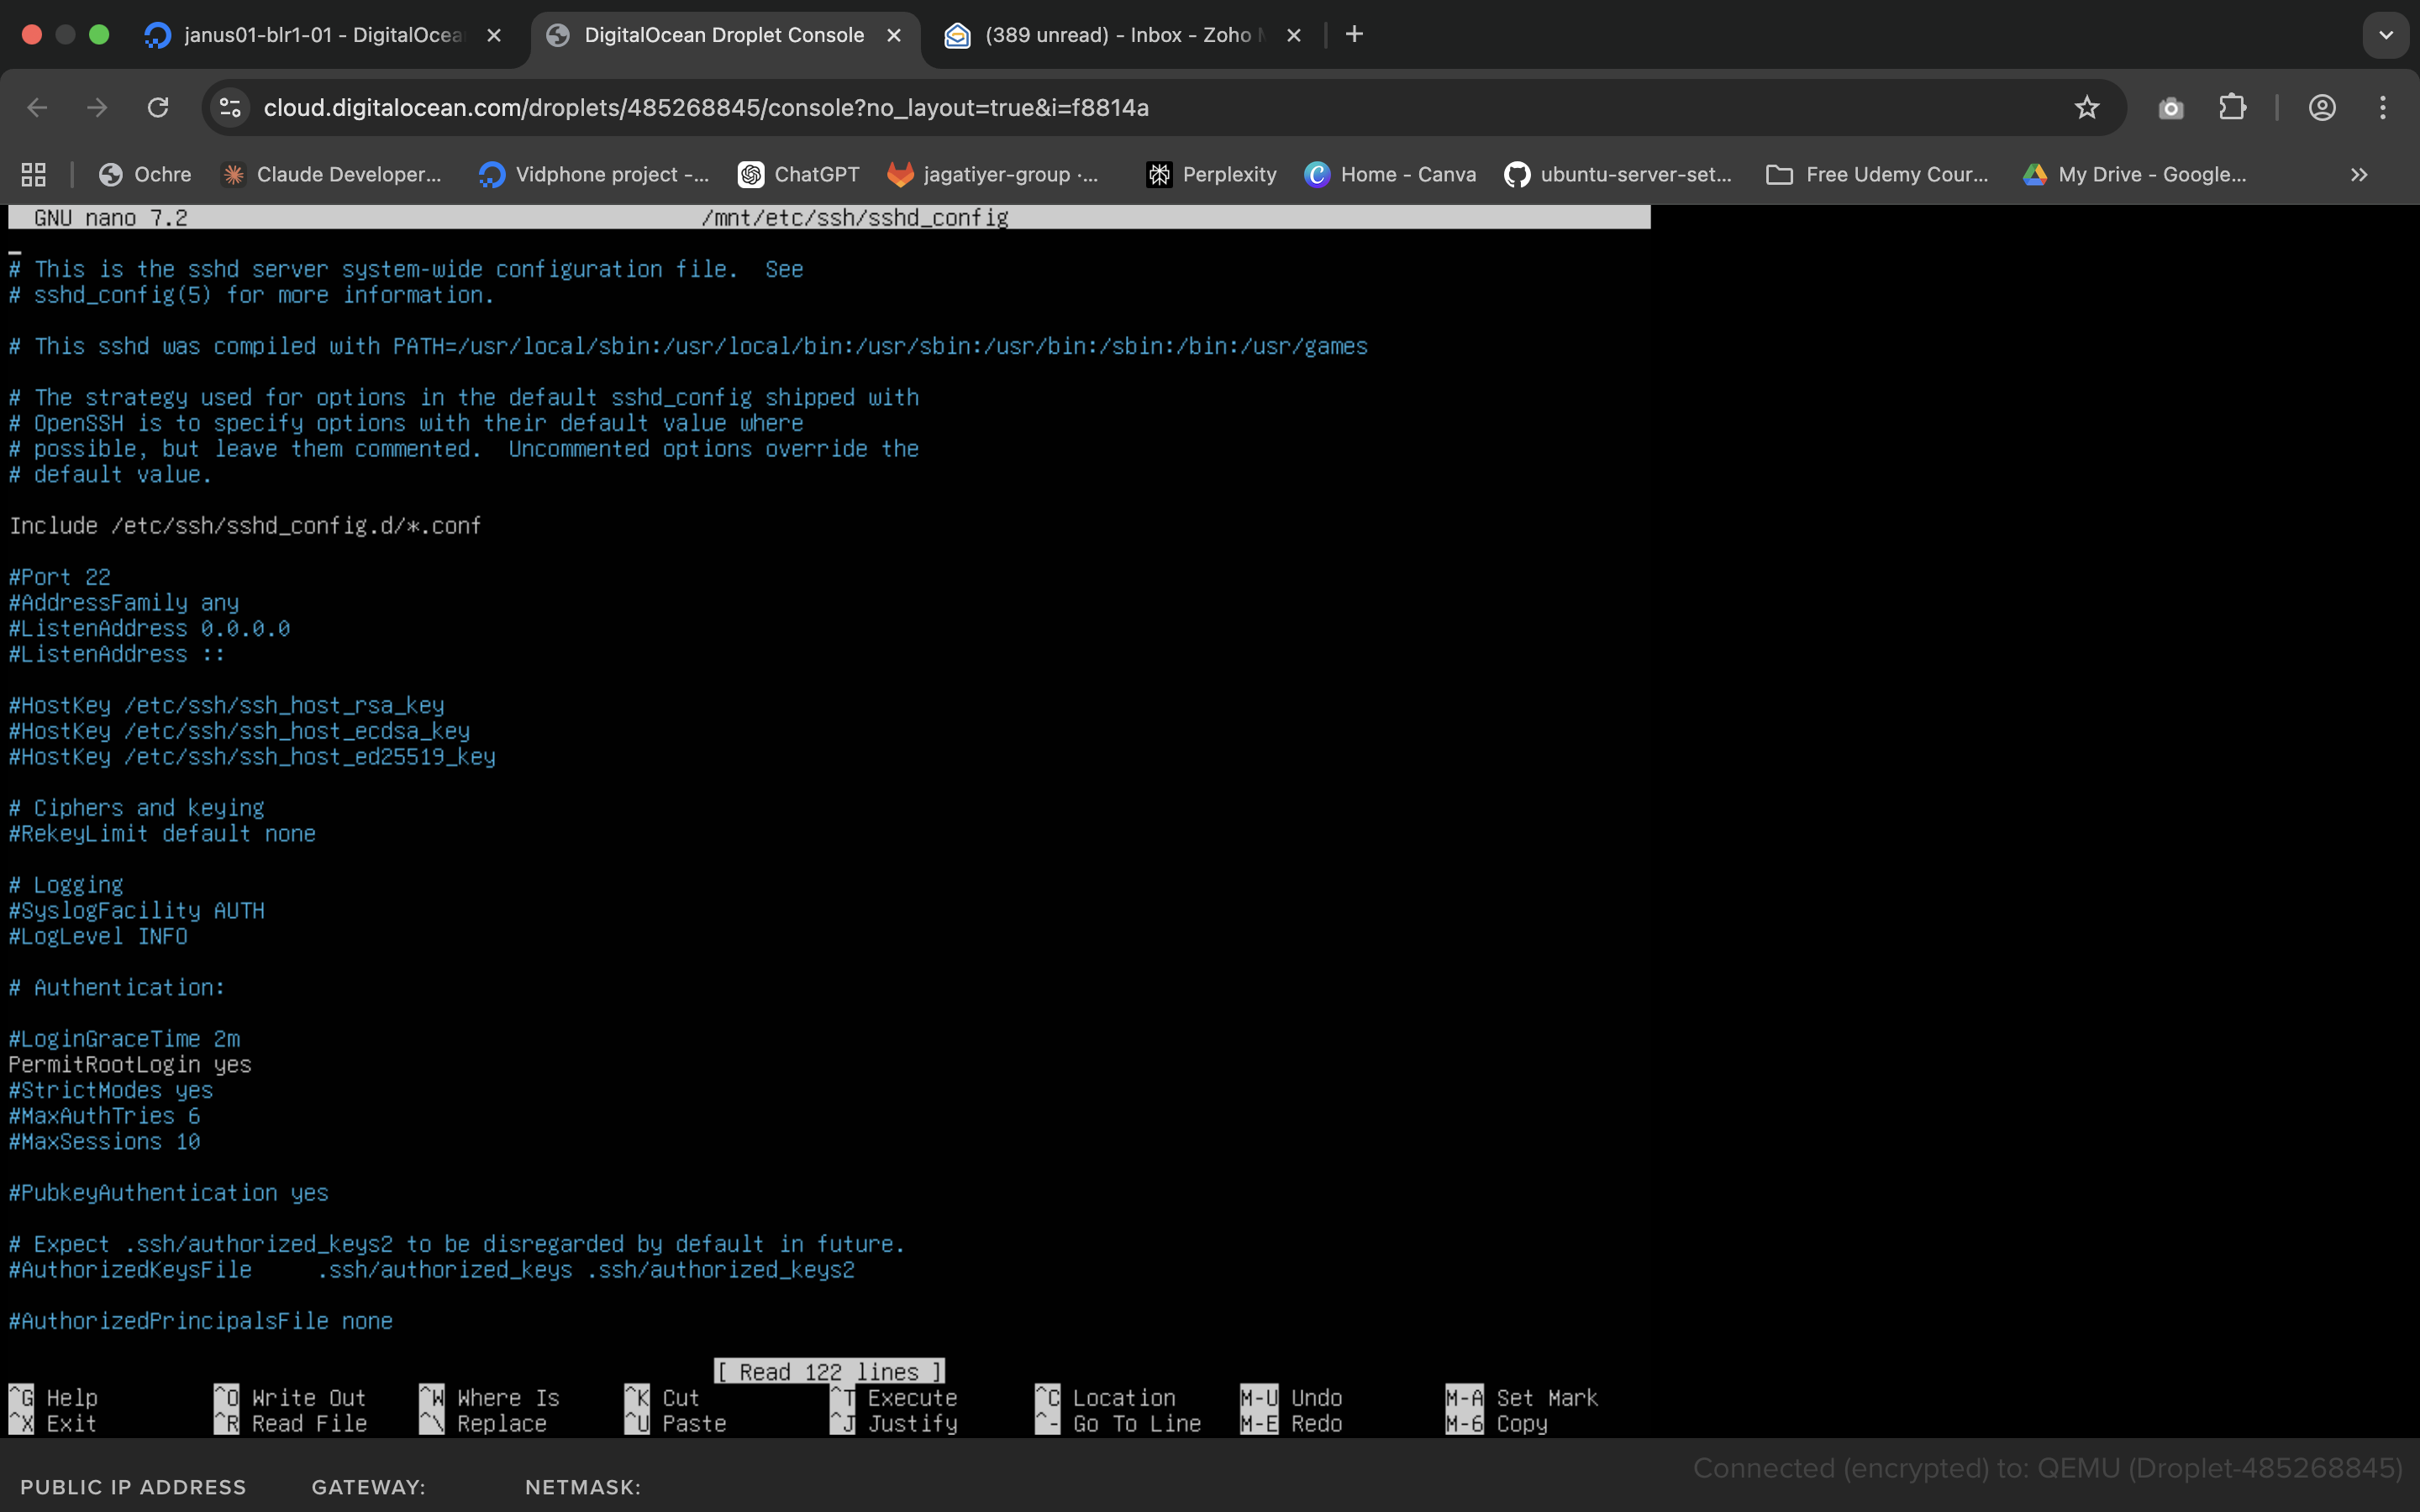Open the apps grid icon in bookmarks bar
2420x1512 pixels.
point(34,175)
